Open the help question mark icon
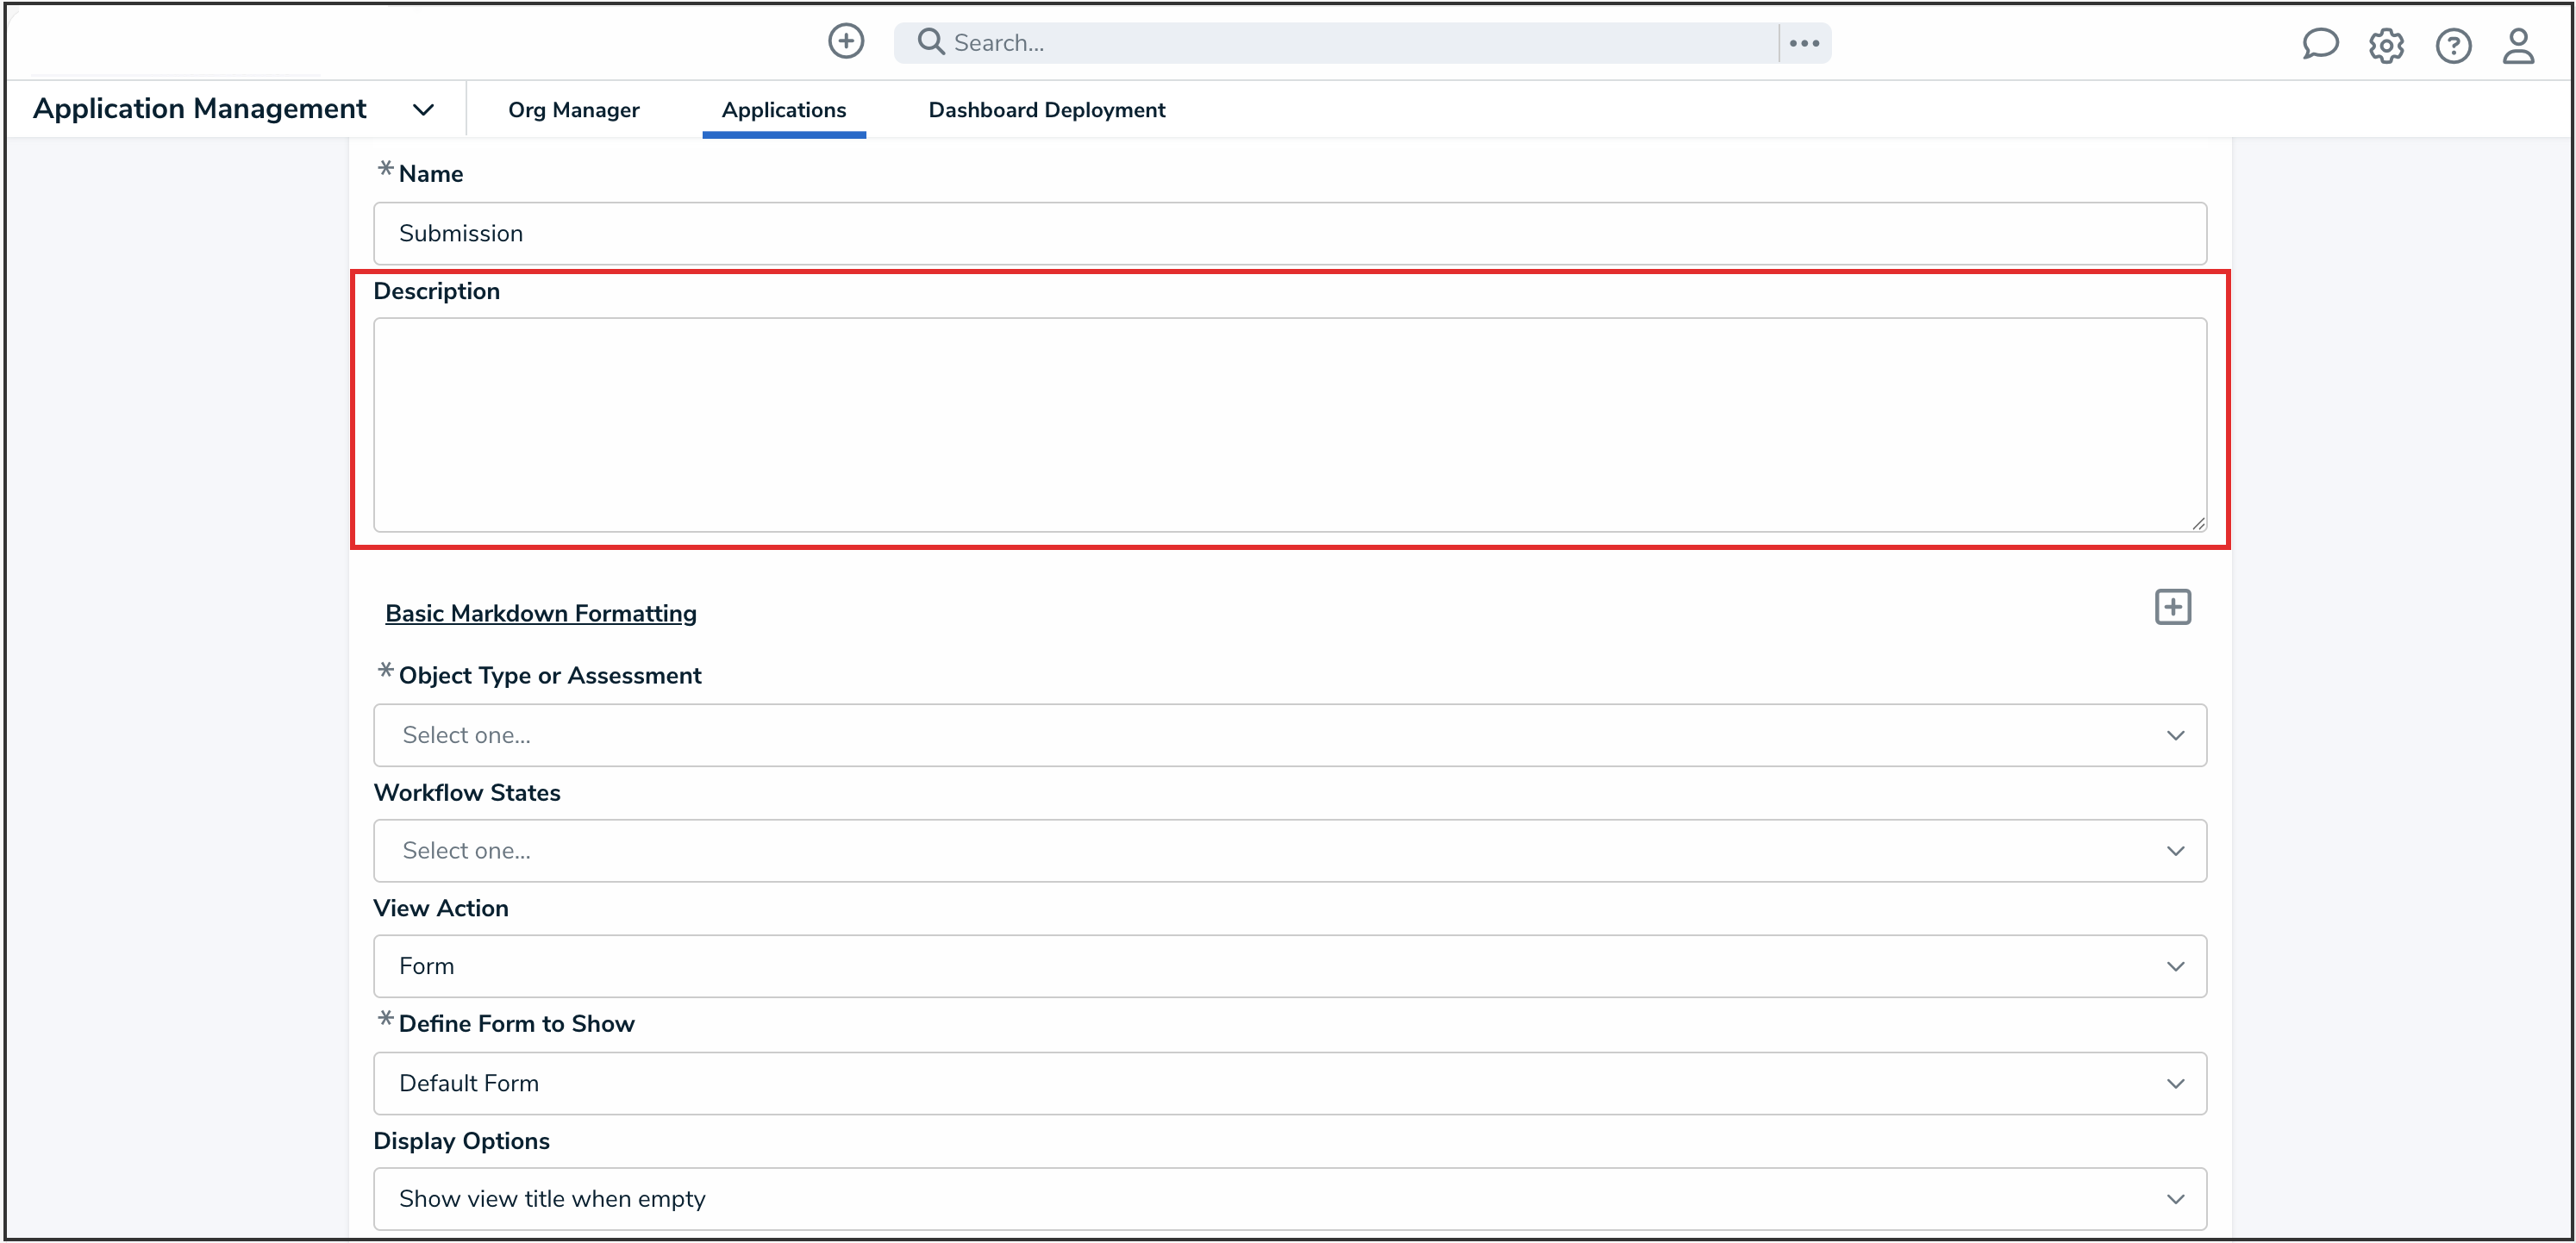Image resolution: width=2576 pixels, height=1243 pixels. click(2453, 46)
